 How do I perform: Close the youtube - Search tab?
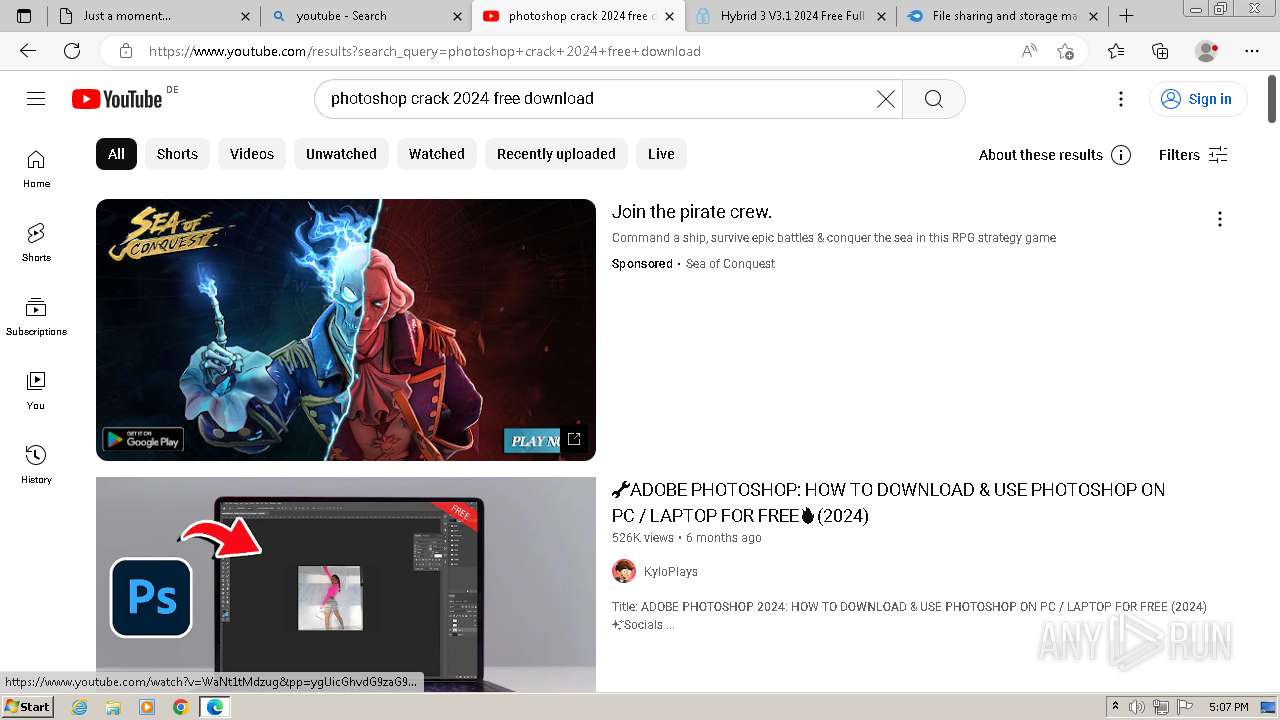[x=457, y=16]
